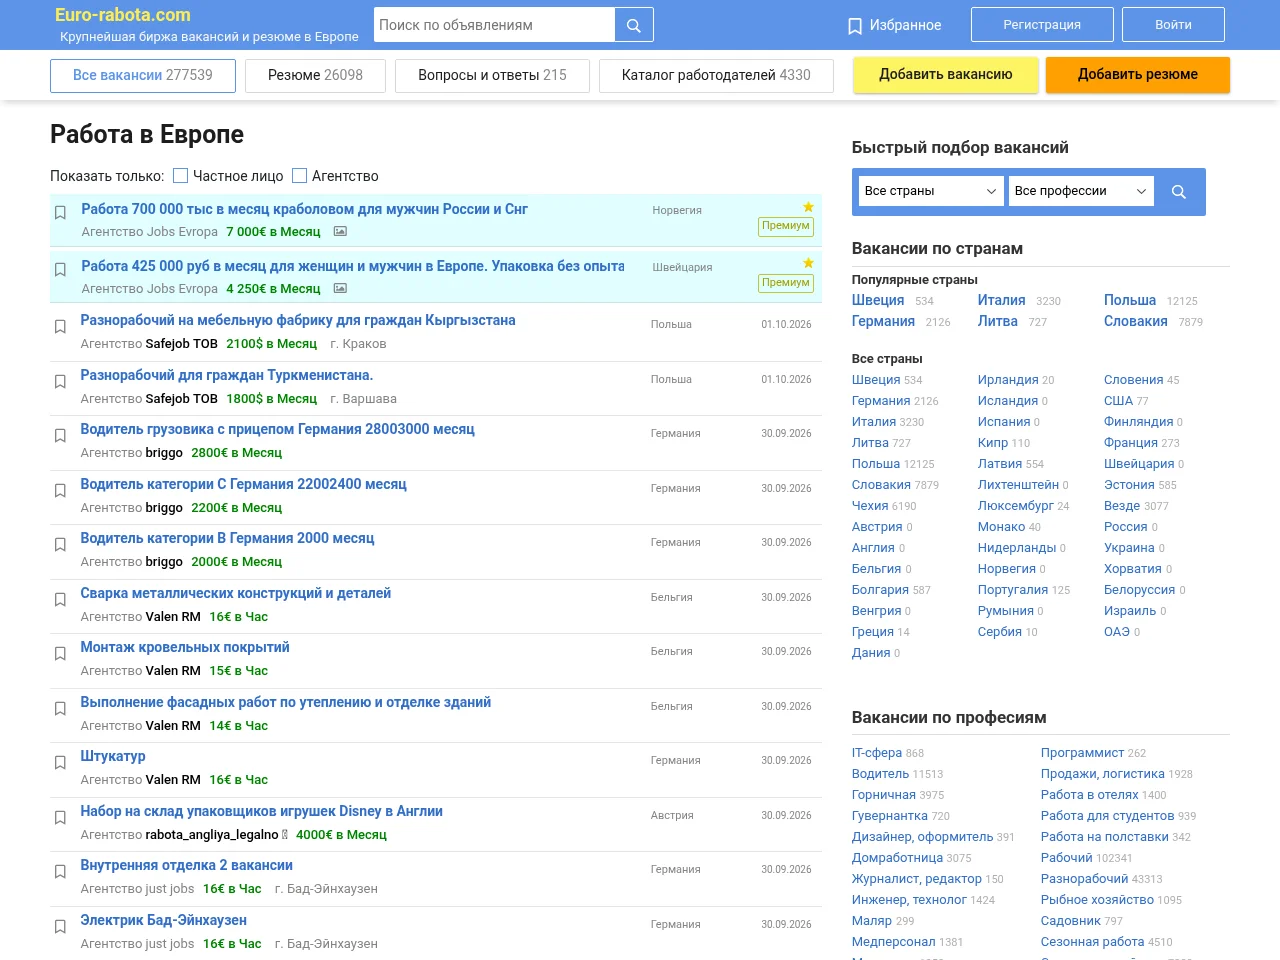Click photo icon on 7 000€ listing
This screenshot has width=1280, height=960.
click(x=340, y=231)
